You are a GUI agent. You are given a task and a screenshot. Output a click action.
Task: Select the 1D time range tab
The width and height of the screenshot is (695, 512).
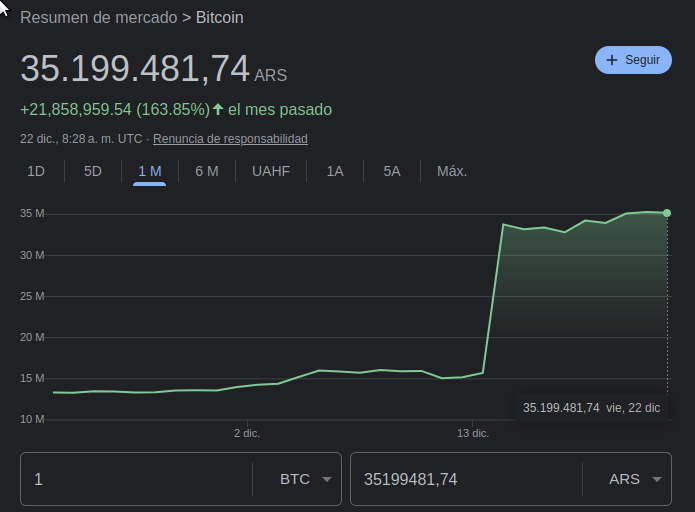point(36,172)
